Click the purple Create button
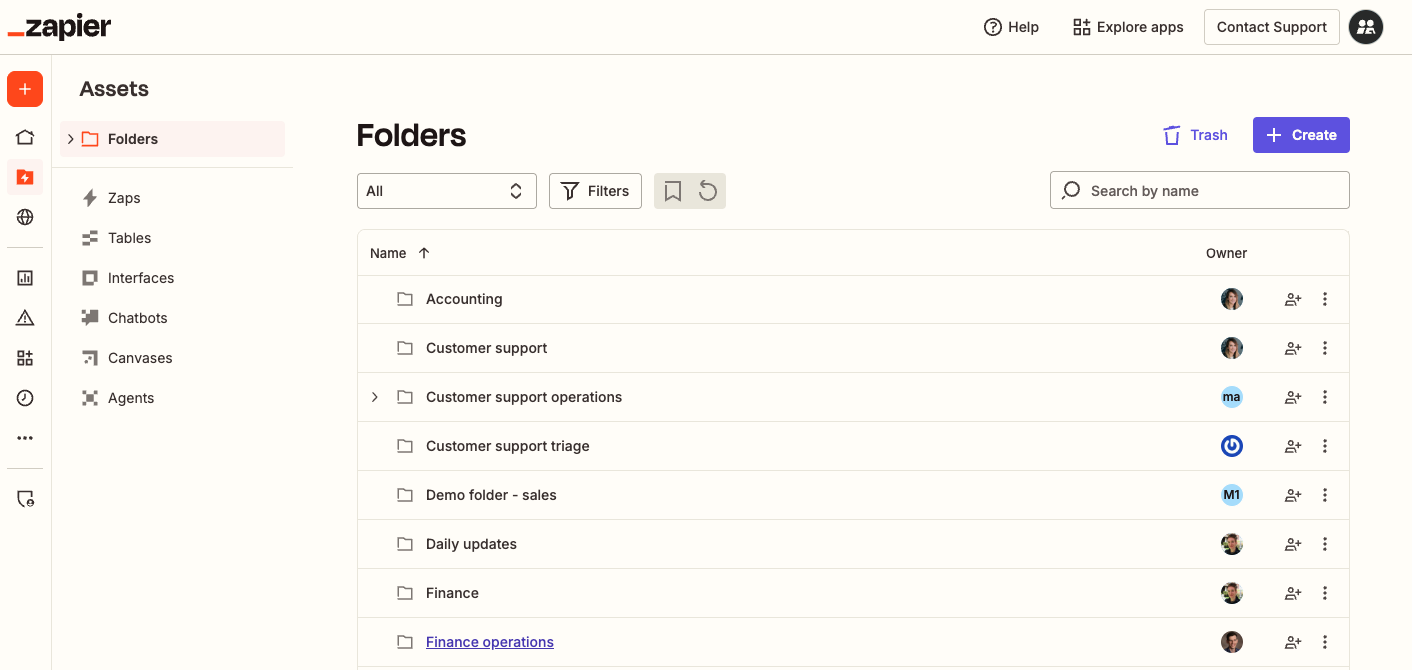 (1300, 135)
